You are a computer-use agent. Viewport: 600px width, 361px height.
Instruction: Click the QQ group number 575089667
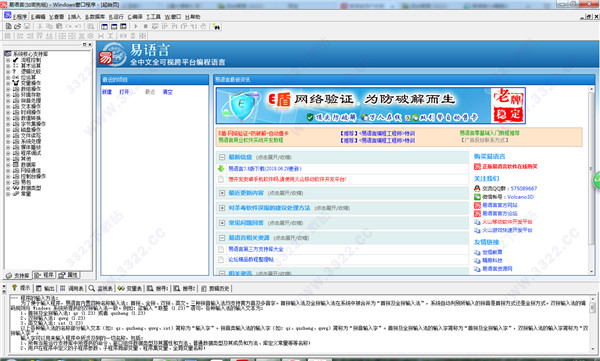(523, 188)
